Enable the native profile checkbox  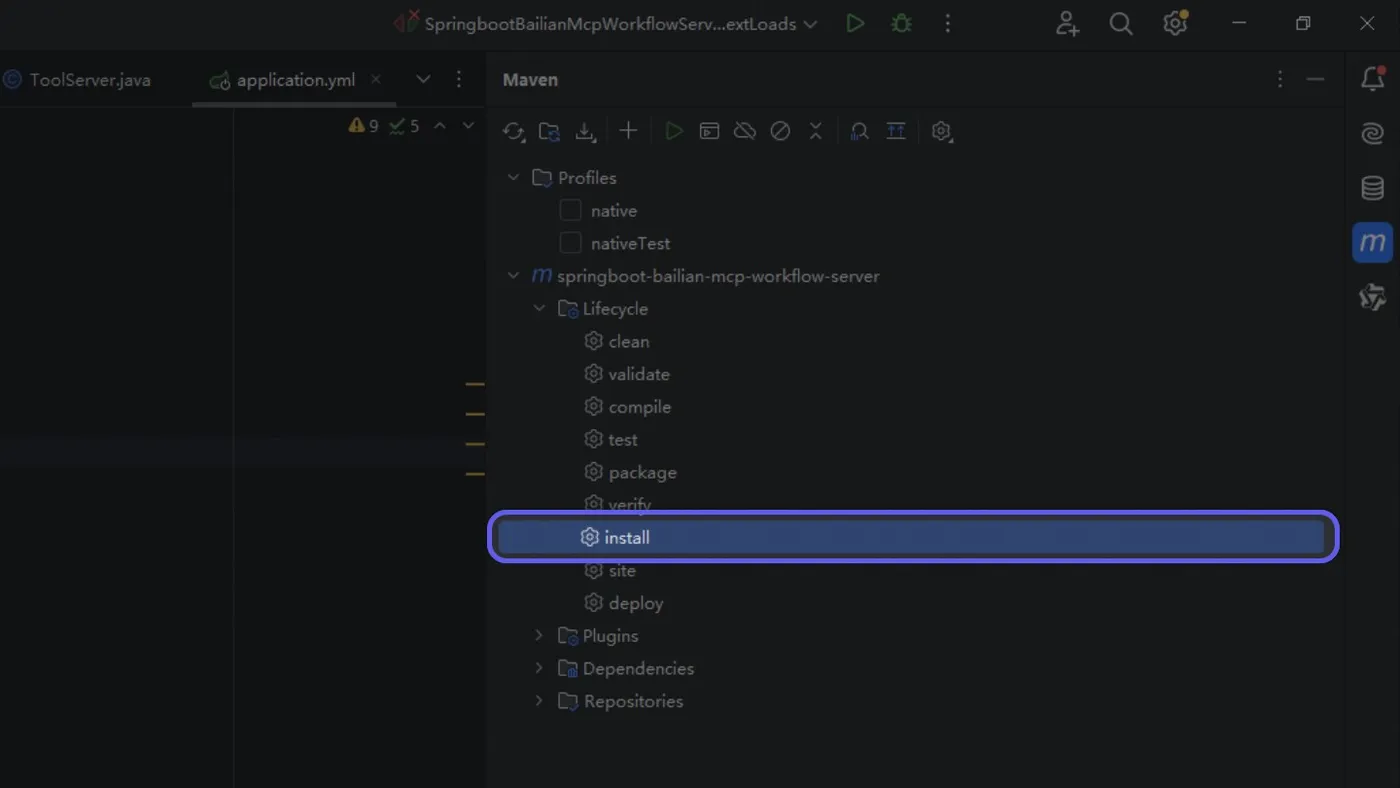coord(570,210)
